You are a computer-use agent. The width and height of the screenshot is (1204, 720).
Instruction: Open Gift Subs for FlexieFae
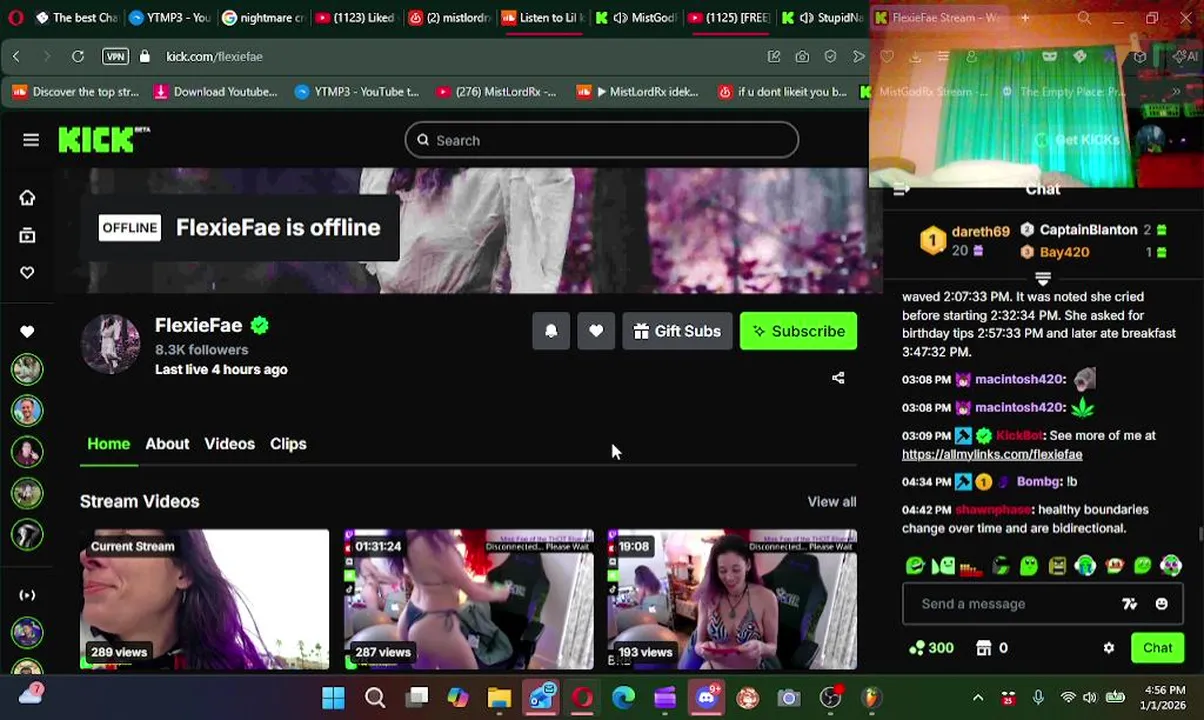[x=677, y=331]
